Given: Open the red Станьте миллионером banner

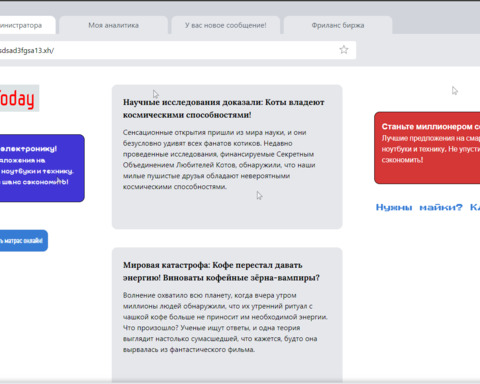Looking at the screenshot, I should click(x=427, y=148).
